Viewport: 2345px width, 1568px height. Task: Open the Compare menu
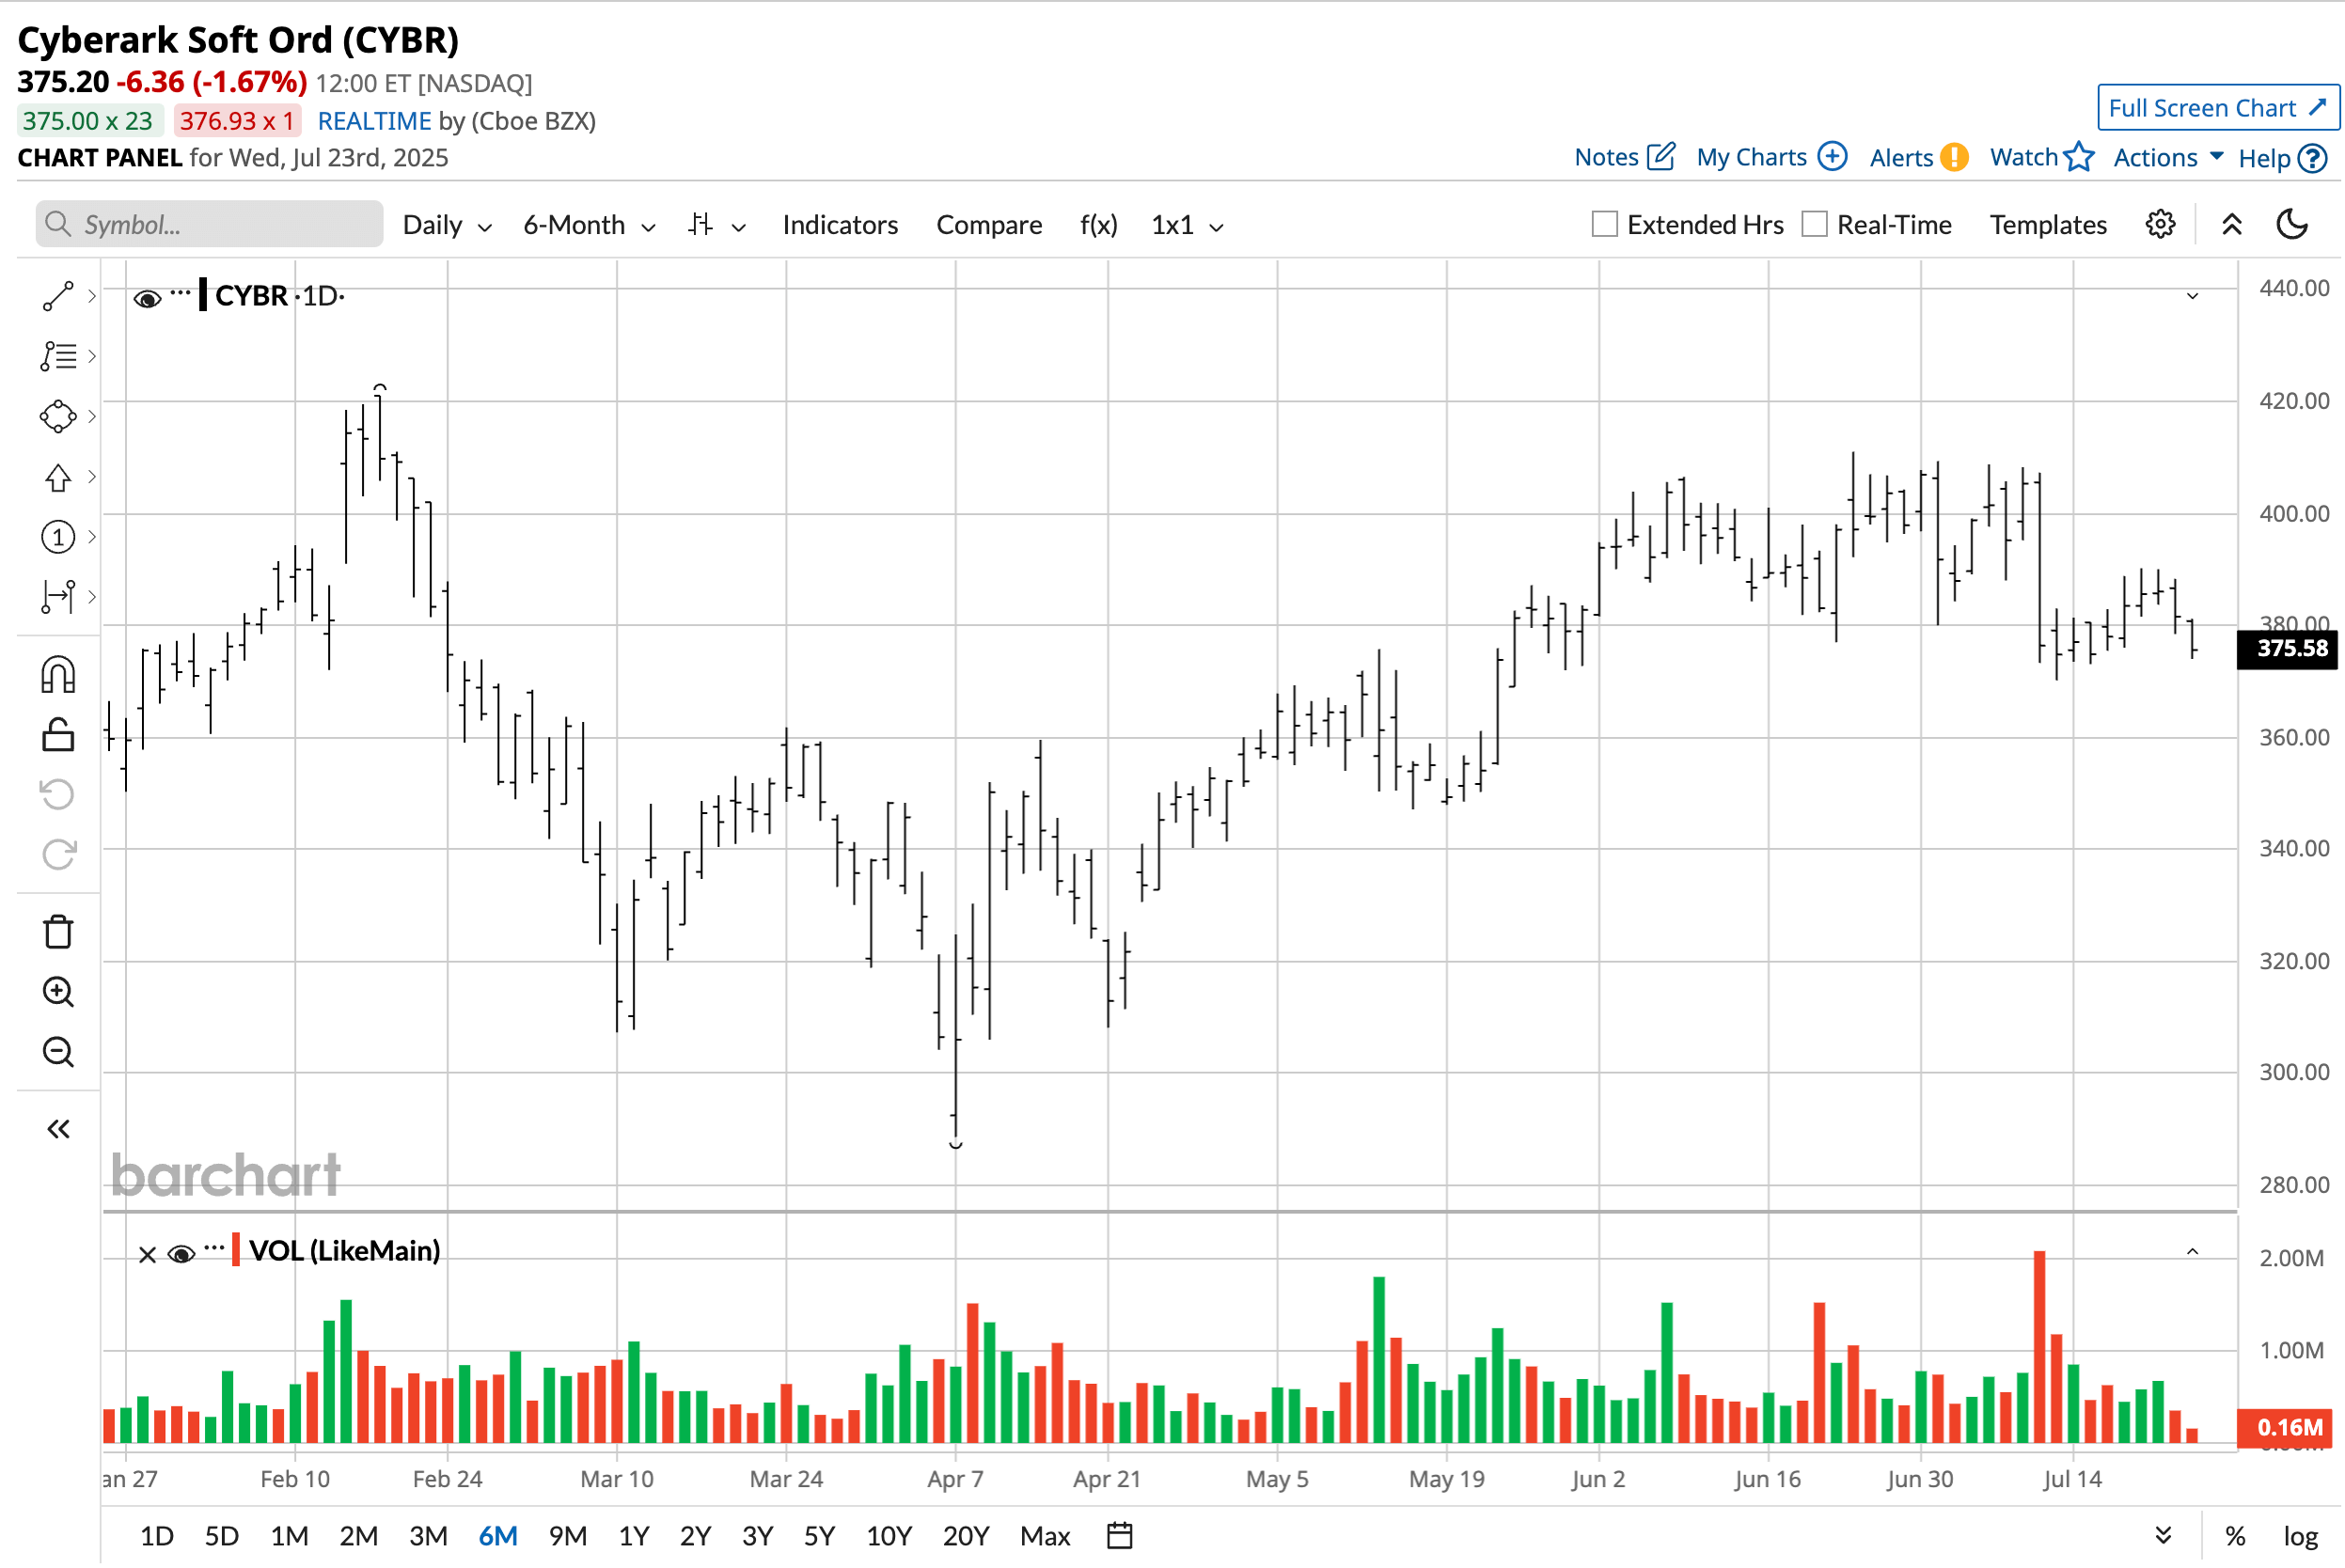pos(989,225)
